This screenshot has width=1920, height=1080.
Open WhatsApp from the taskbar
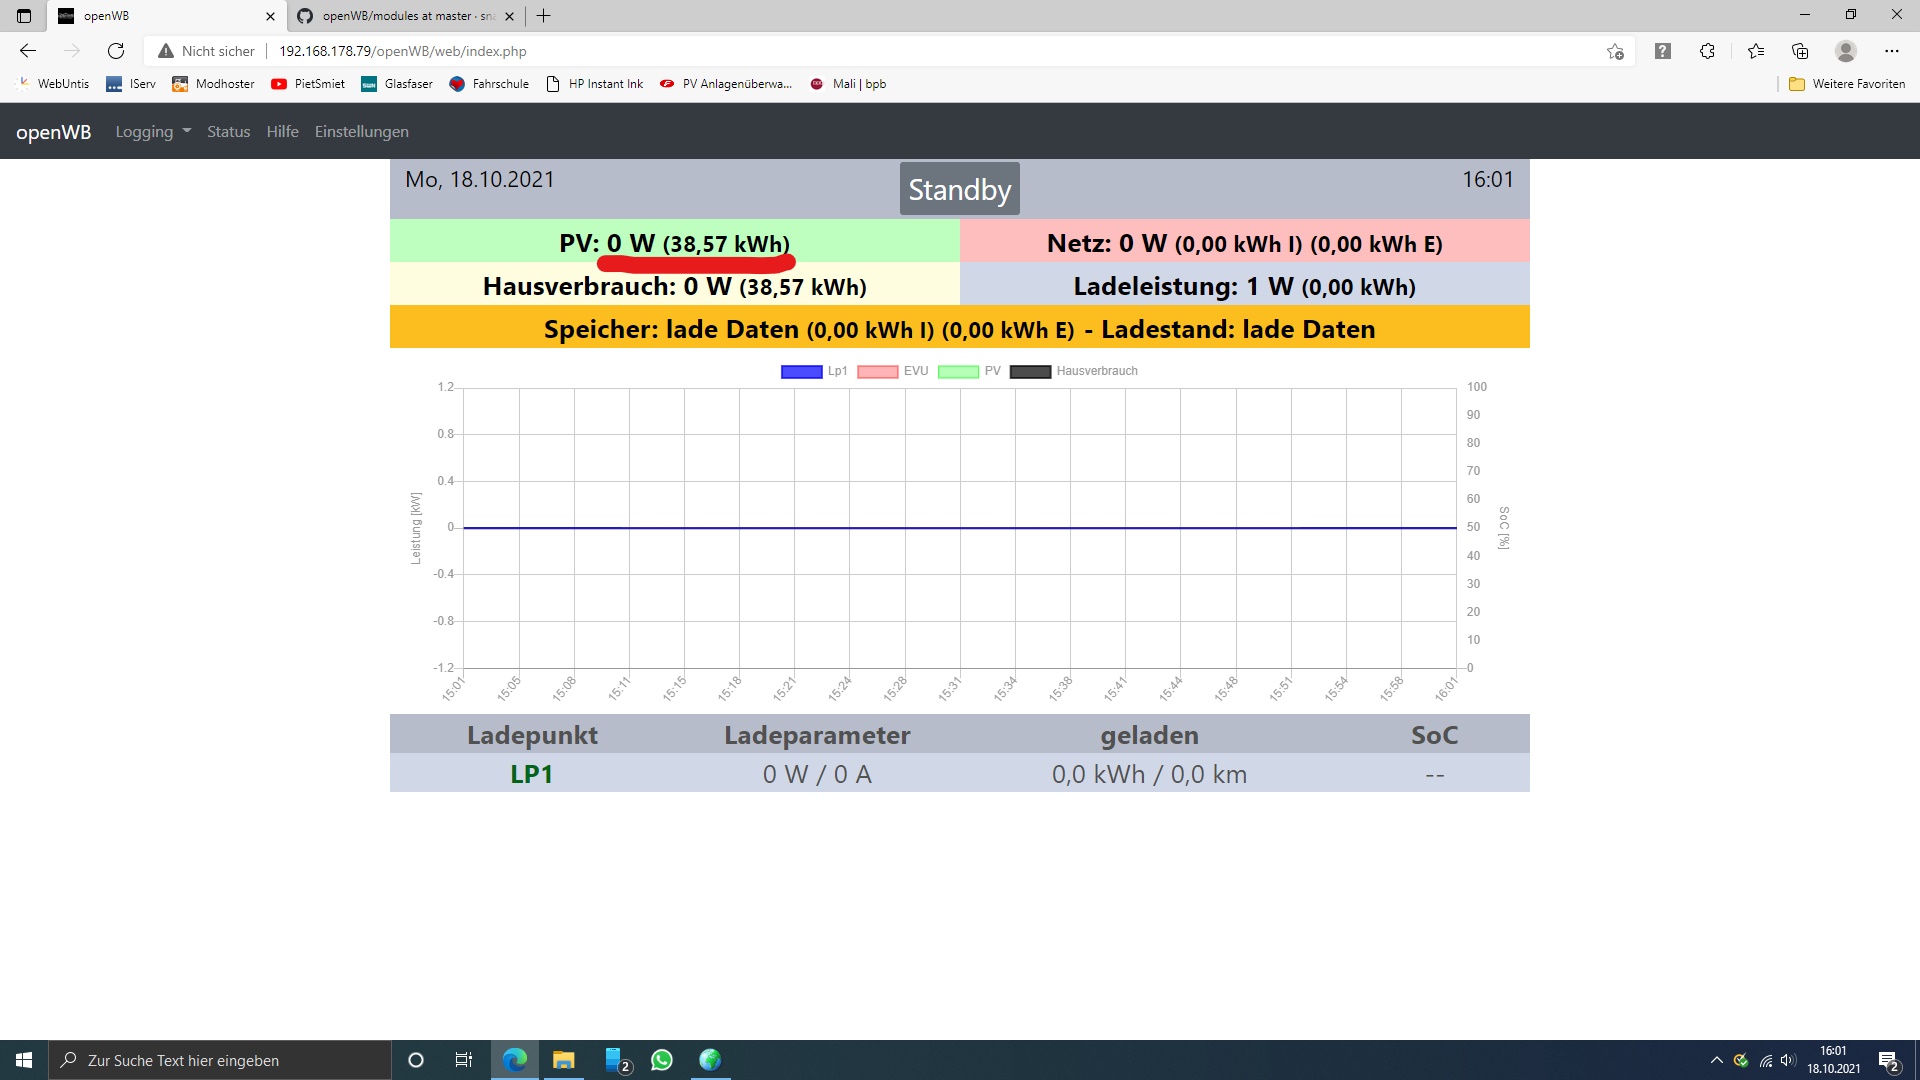tap(662, 1060)
